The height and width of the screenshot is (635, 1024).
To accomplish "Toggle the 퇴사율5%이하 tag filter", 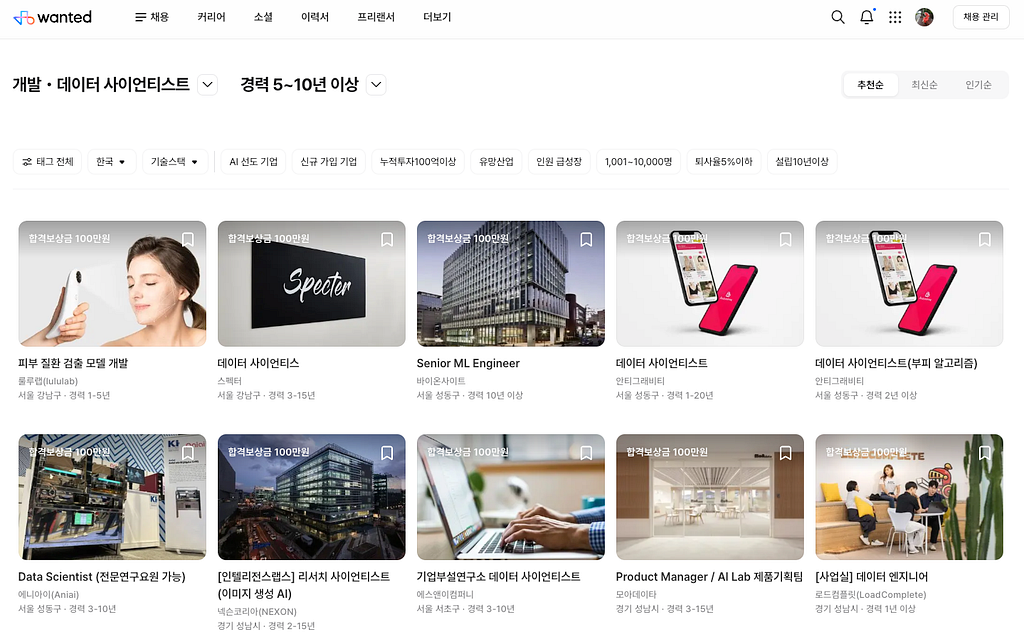I will [724, 161].
